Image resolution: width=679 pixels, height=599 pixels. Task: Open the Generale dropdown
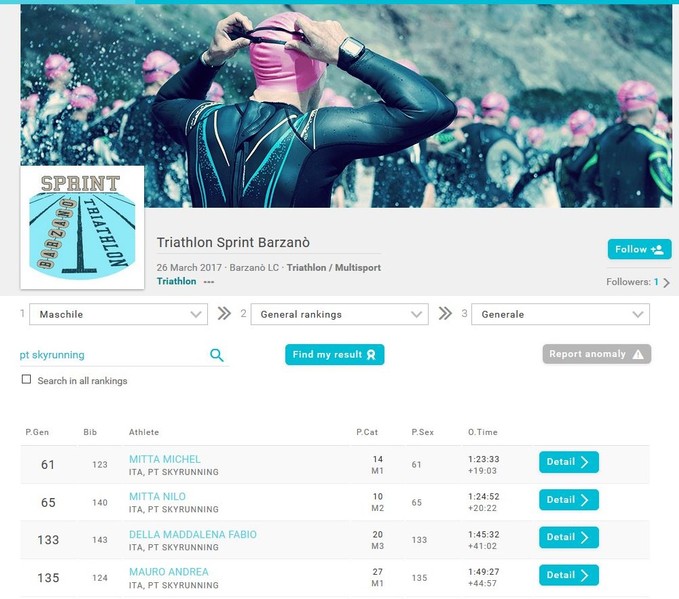560,314
